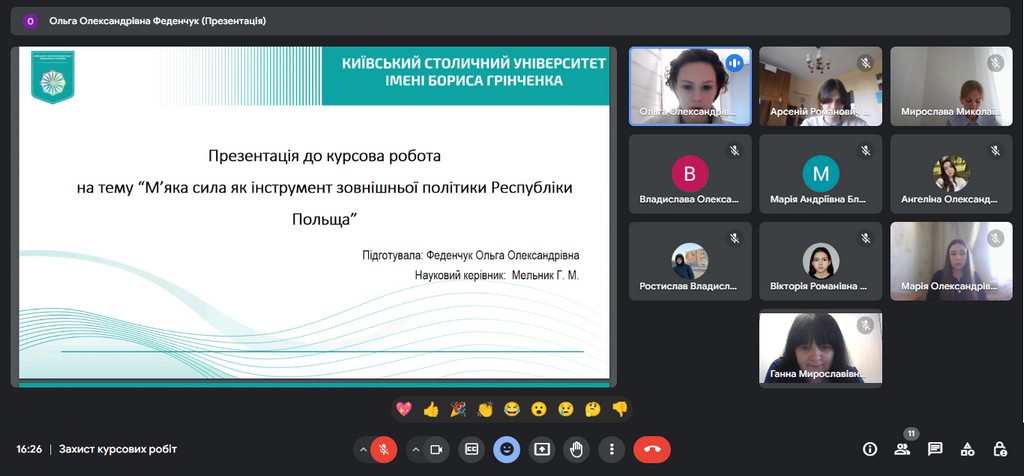This screenshot has width=1024, height=476.
Task: Expand video settings chevron next to the camera
Action: pos(414,449)
